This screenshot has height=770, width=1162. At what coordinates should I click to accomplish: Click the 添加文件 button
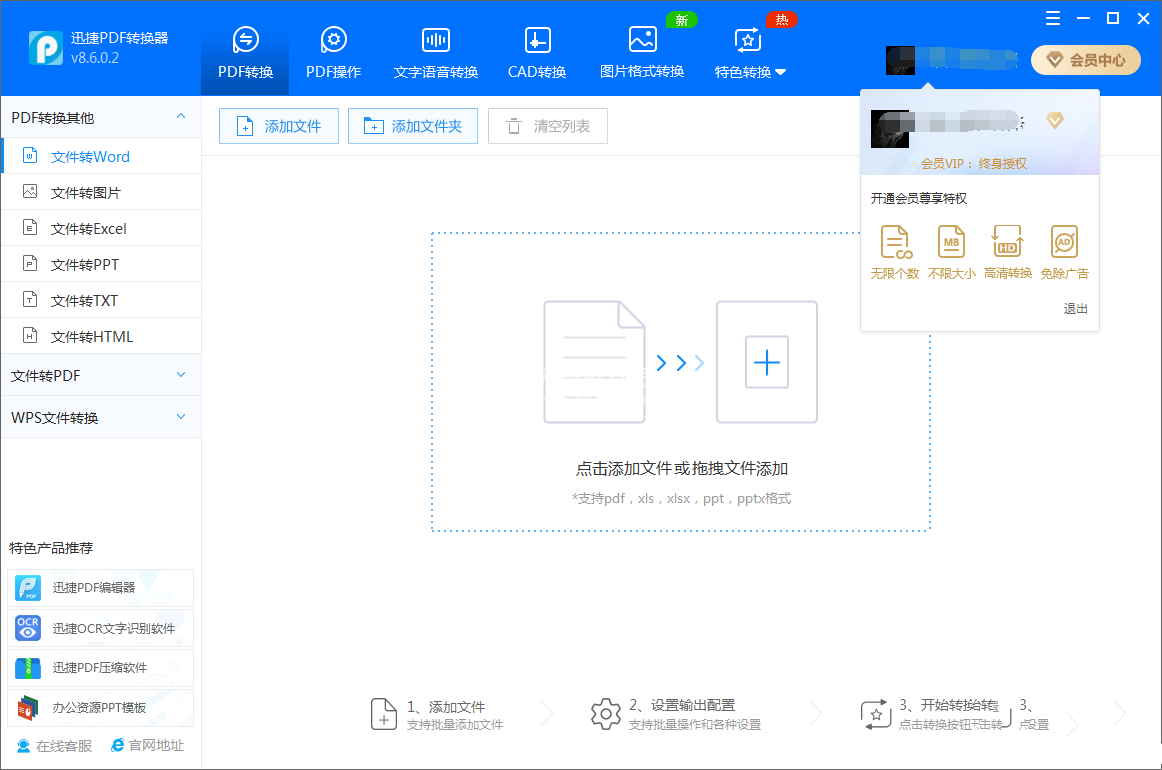tap(279, 126)
